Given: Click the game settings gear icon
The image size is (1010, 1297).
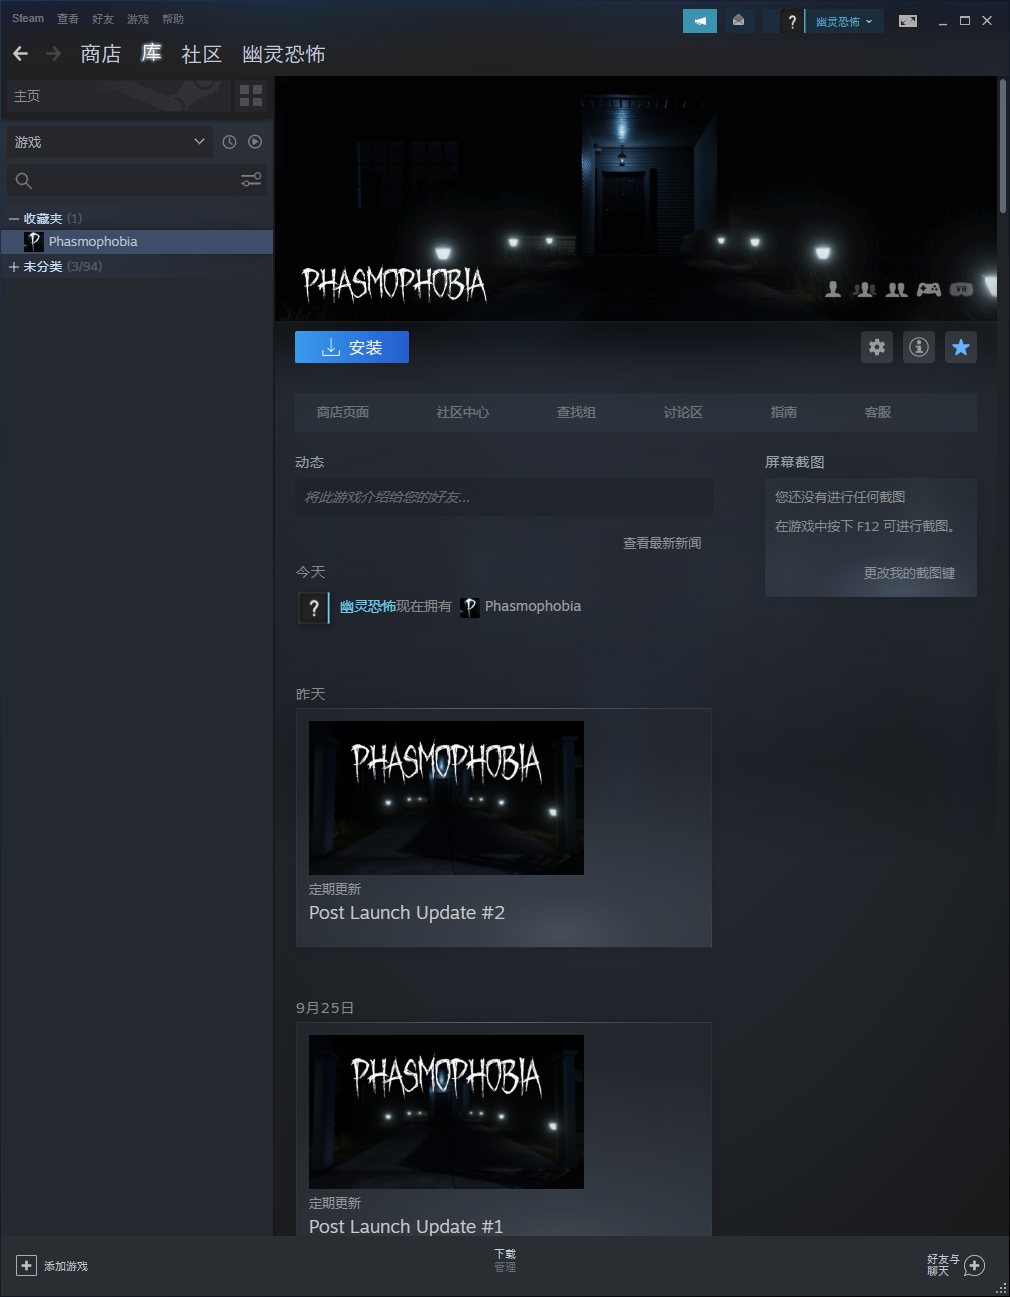Looking at the screenshot, I should (x=877, y=347).
